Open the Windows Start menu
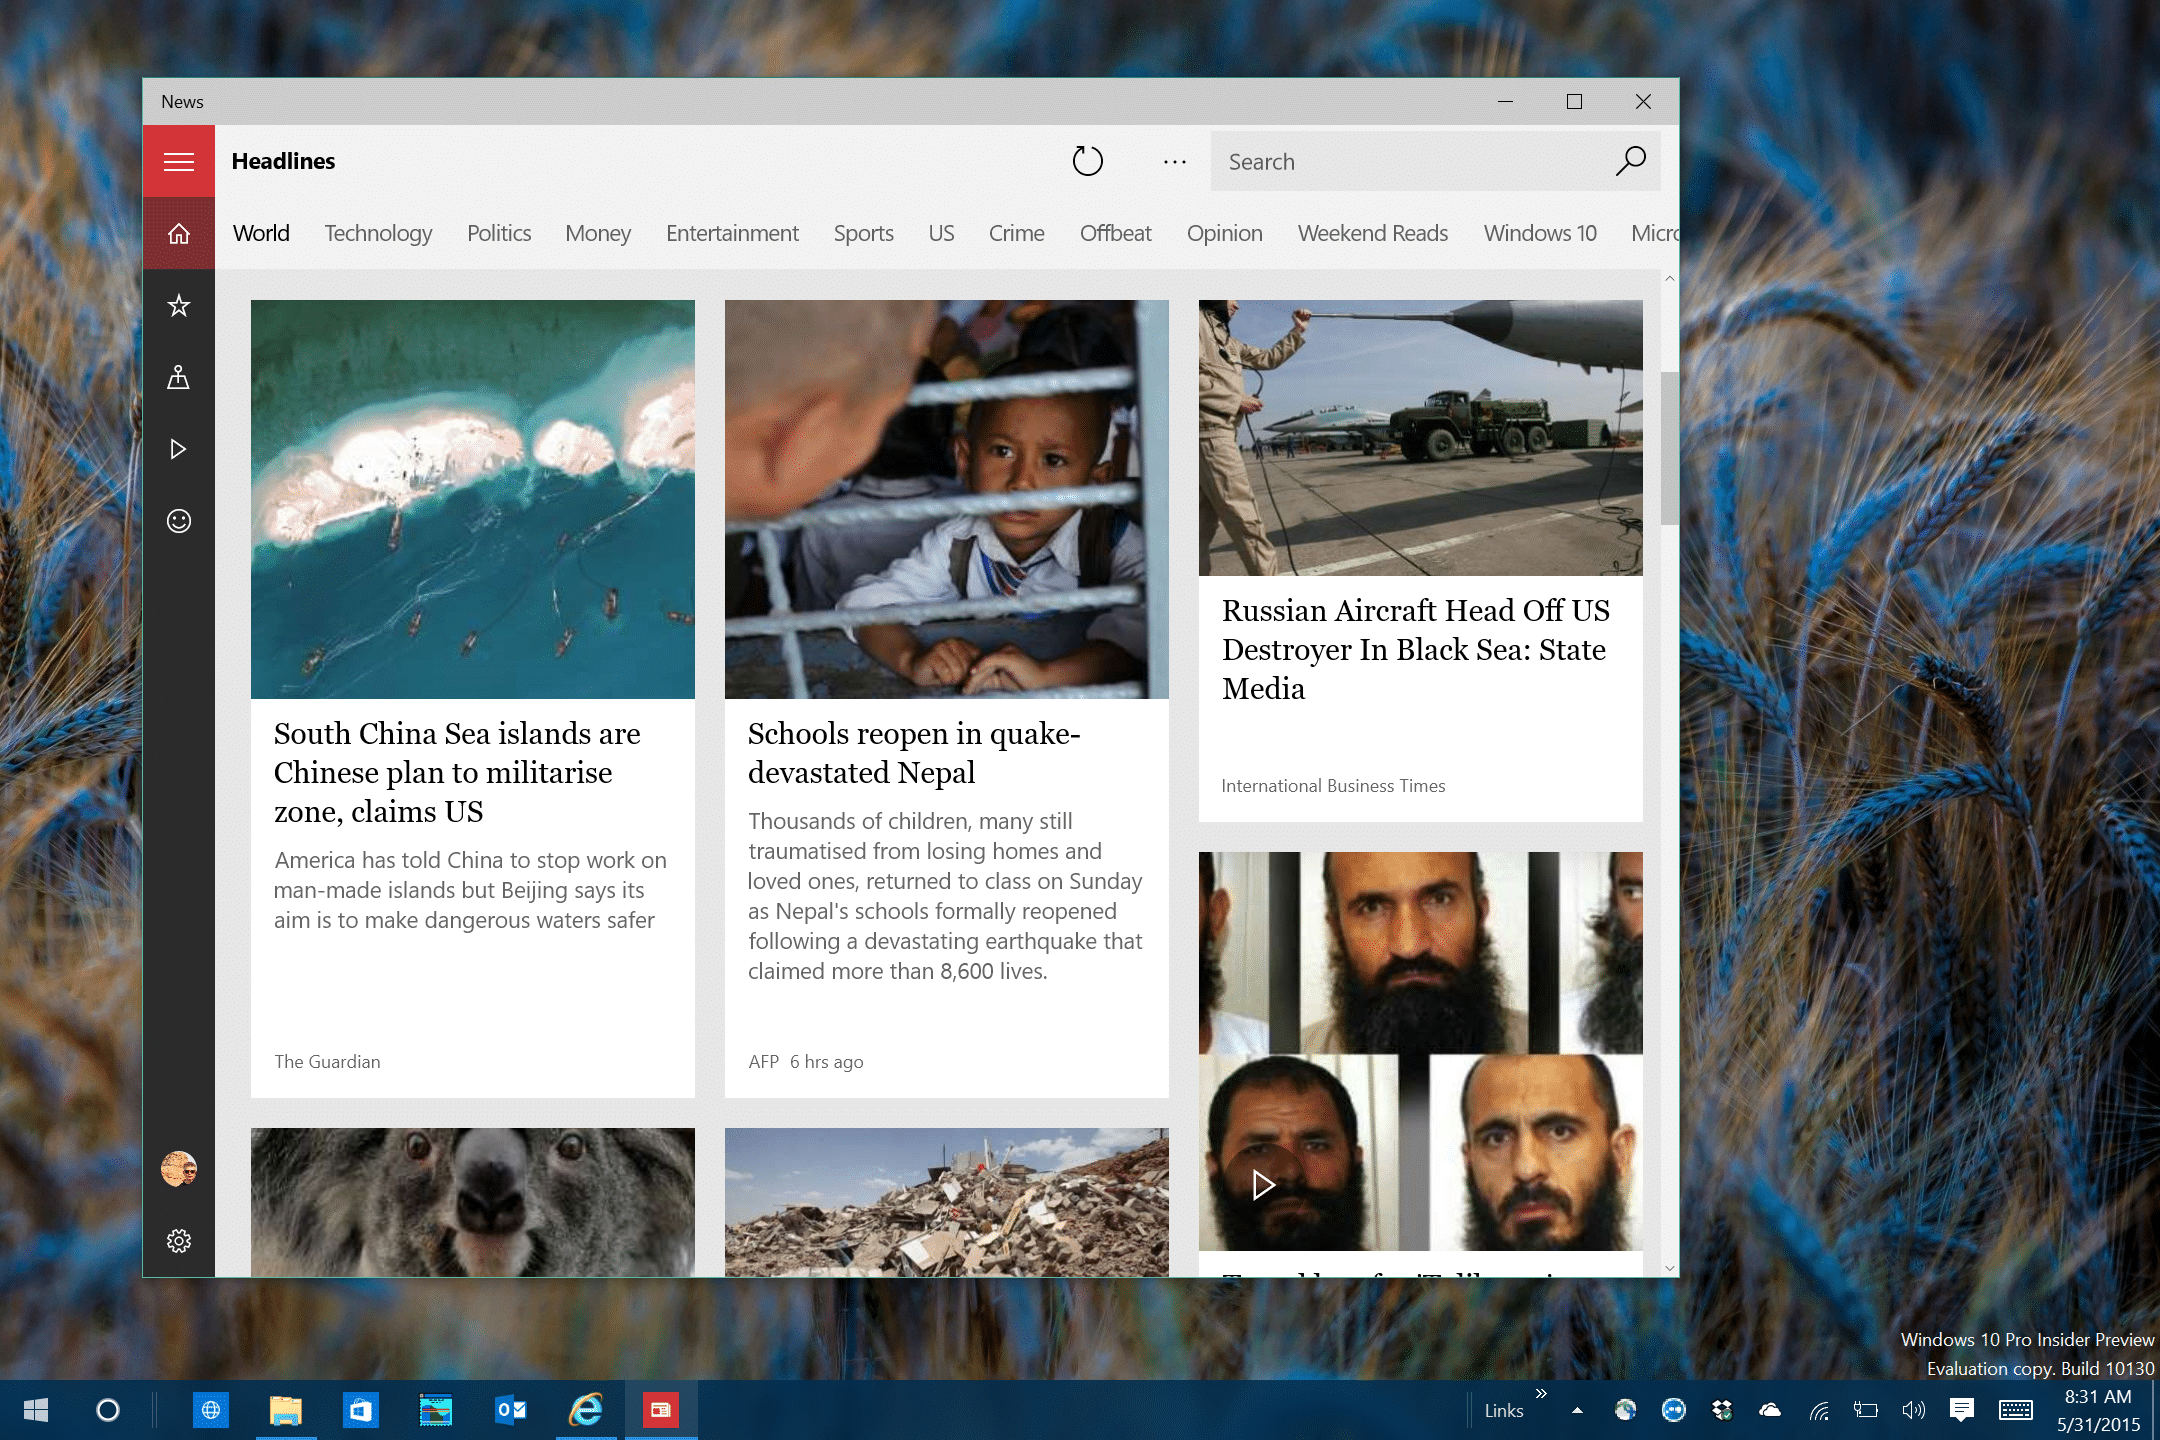The height and width of the screenshot is (1440, 2160). click(36, 1410)
